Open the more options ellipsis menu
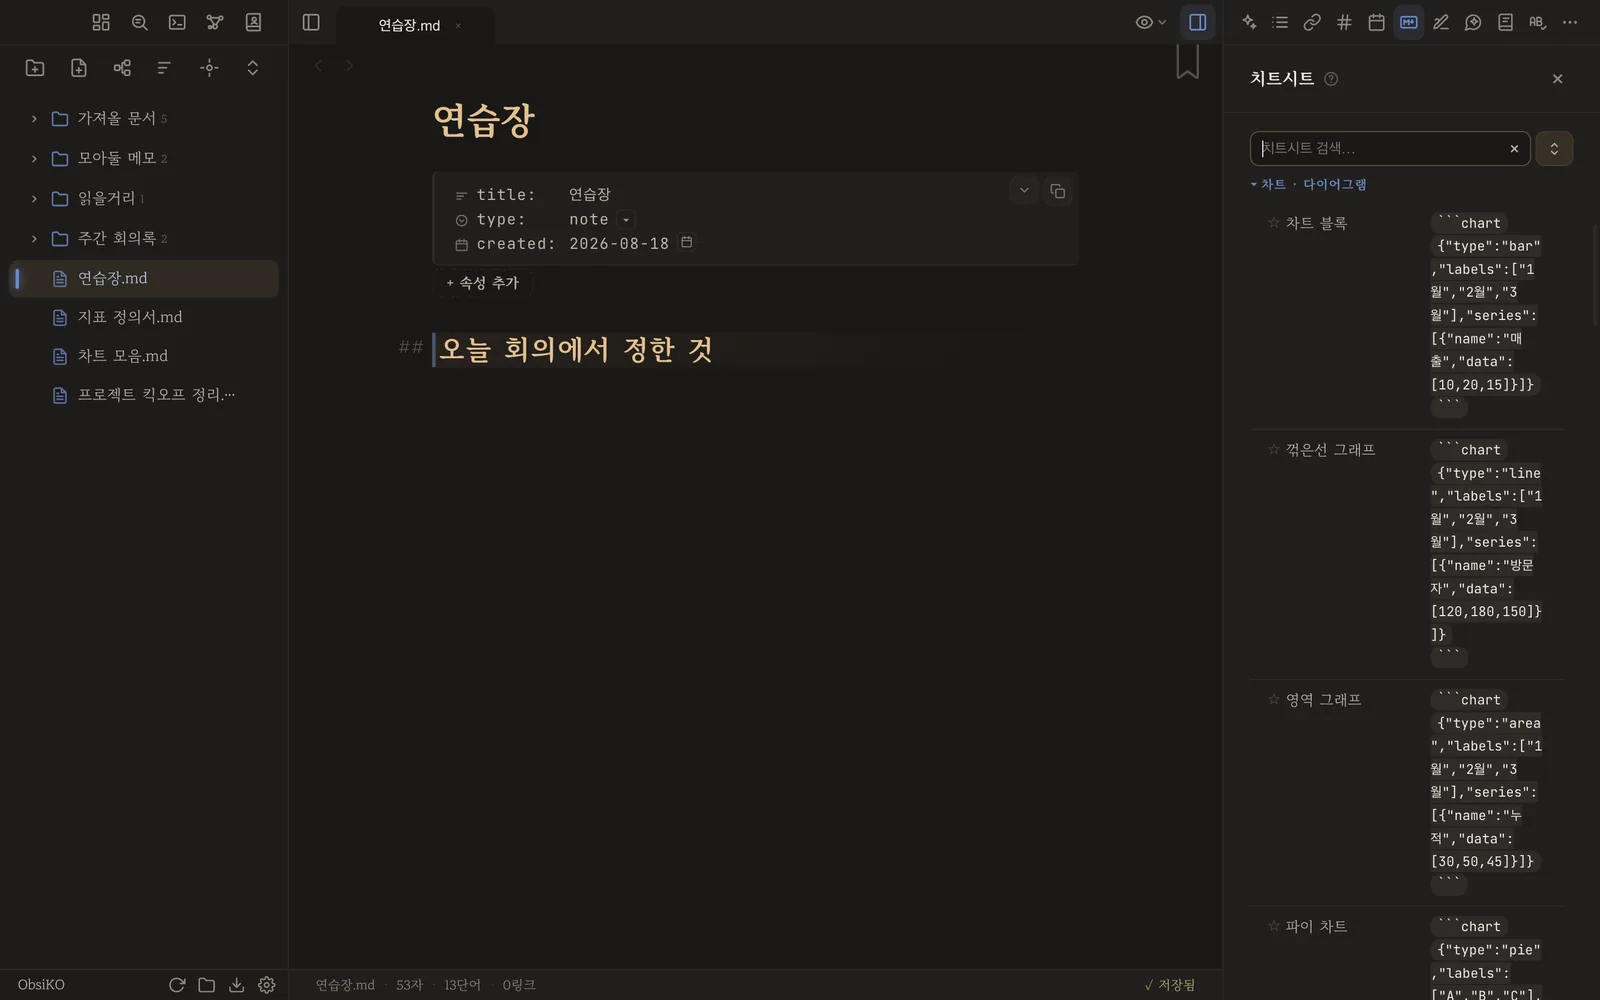This screenshot has height=1000, width=1600. click(1570, 22)
